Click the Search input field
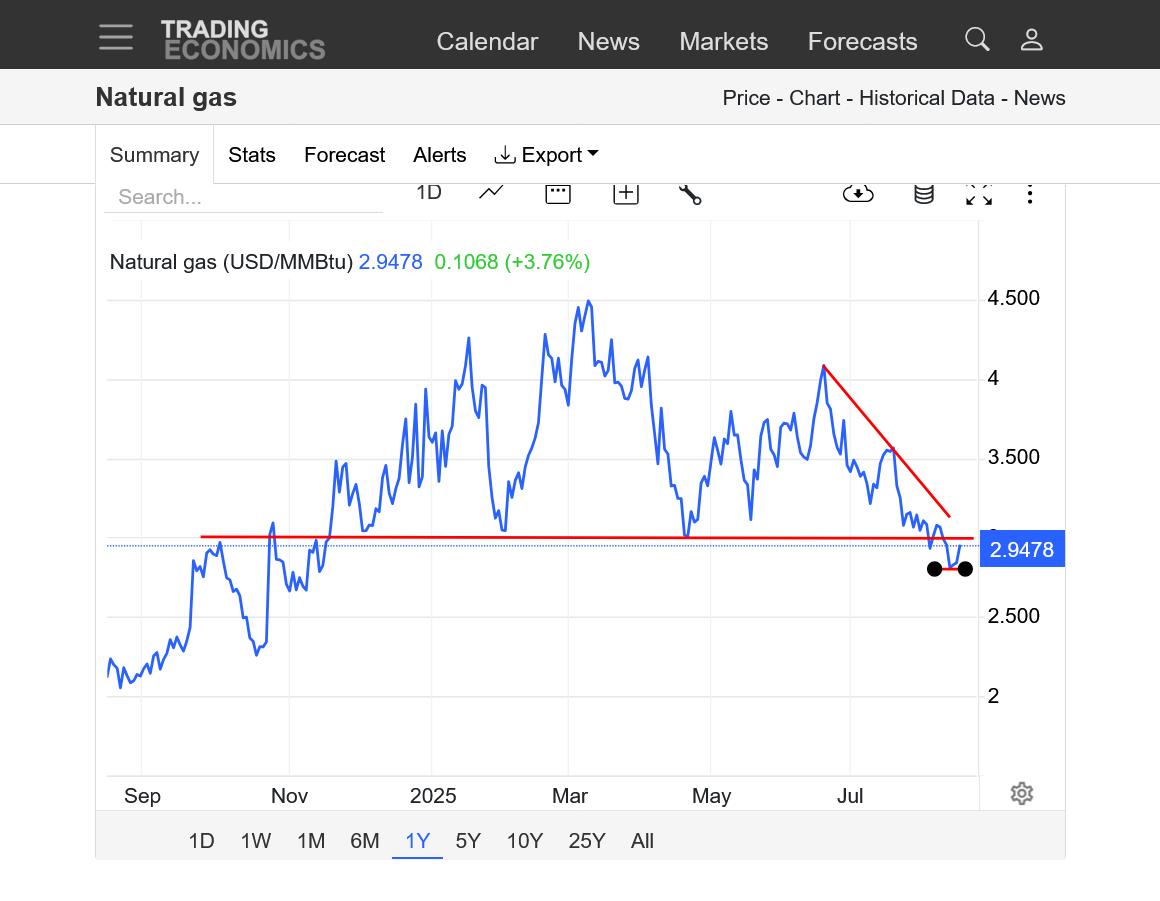Viewport: 1160px width, 901px height. (243, 197)
